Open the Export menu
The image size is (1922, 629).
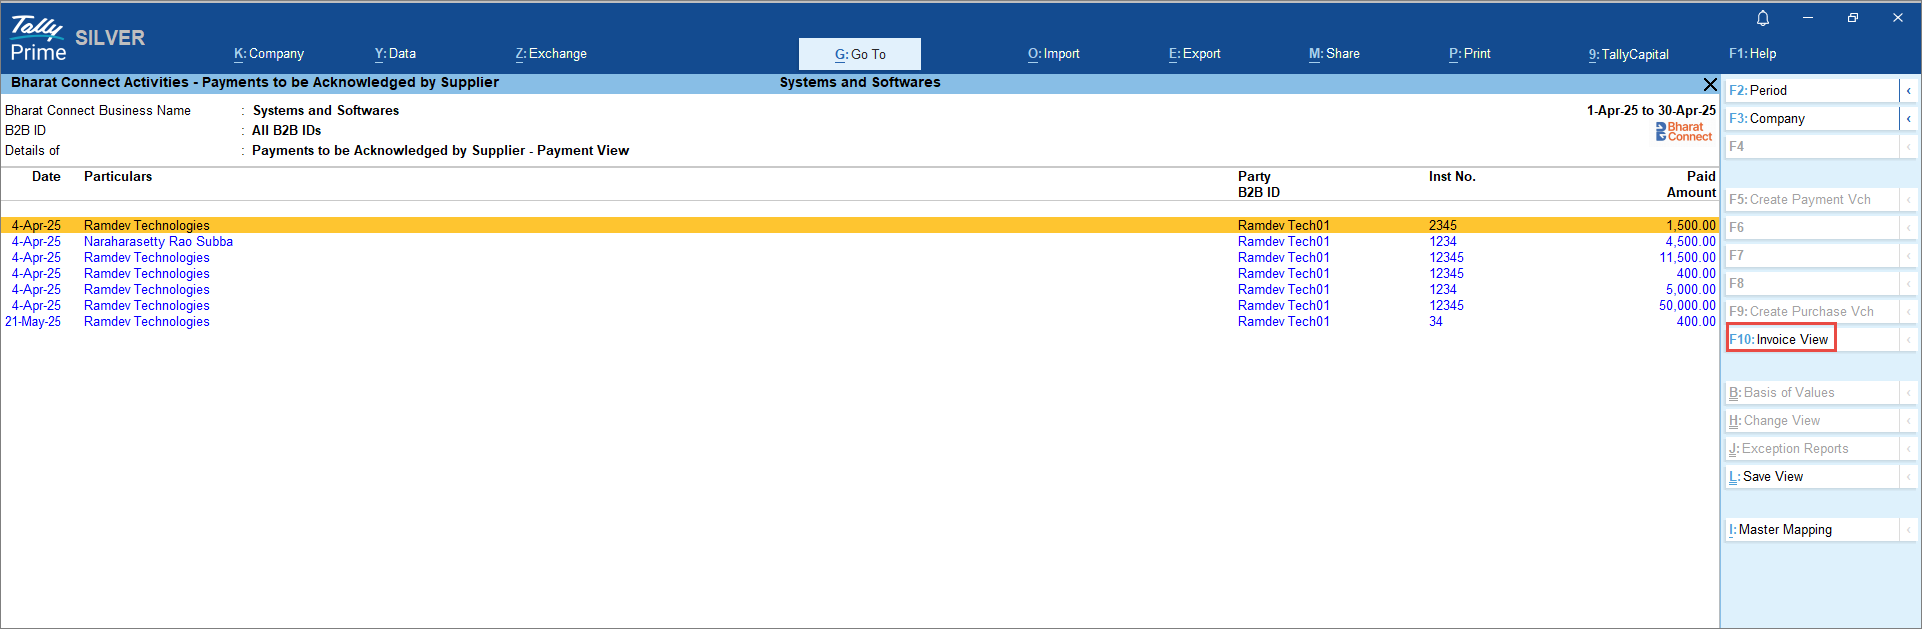(x=1194, y=54)
